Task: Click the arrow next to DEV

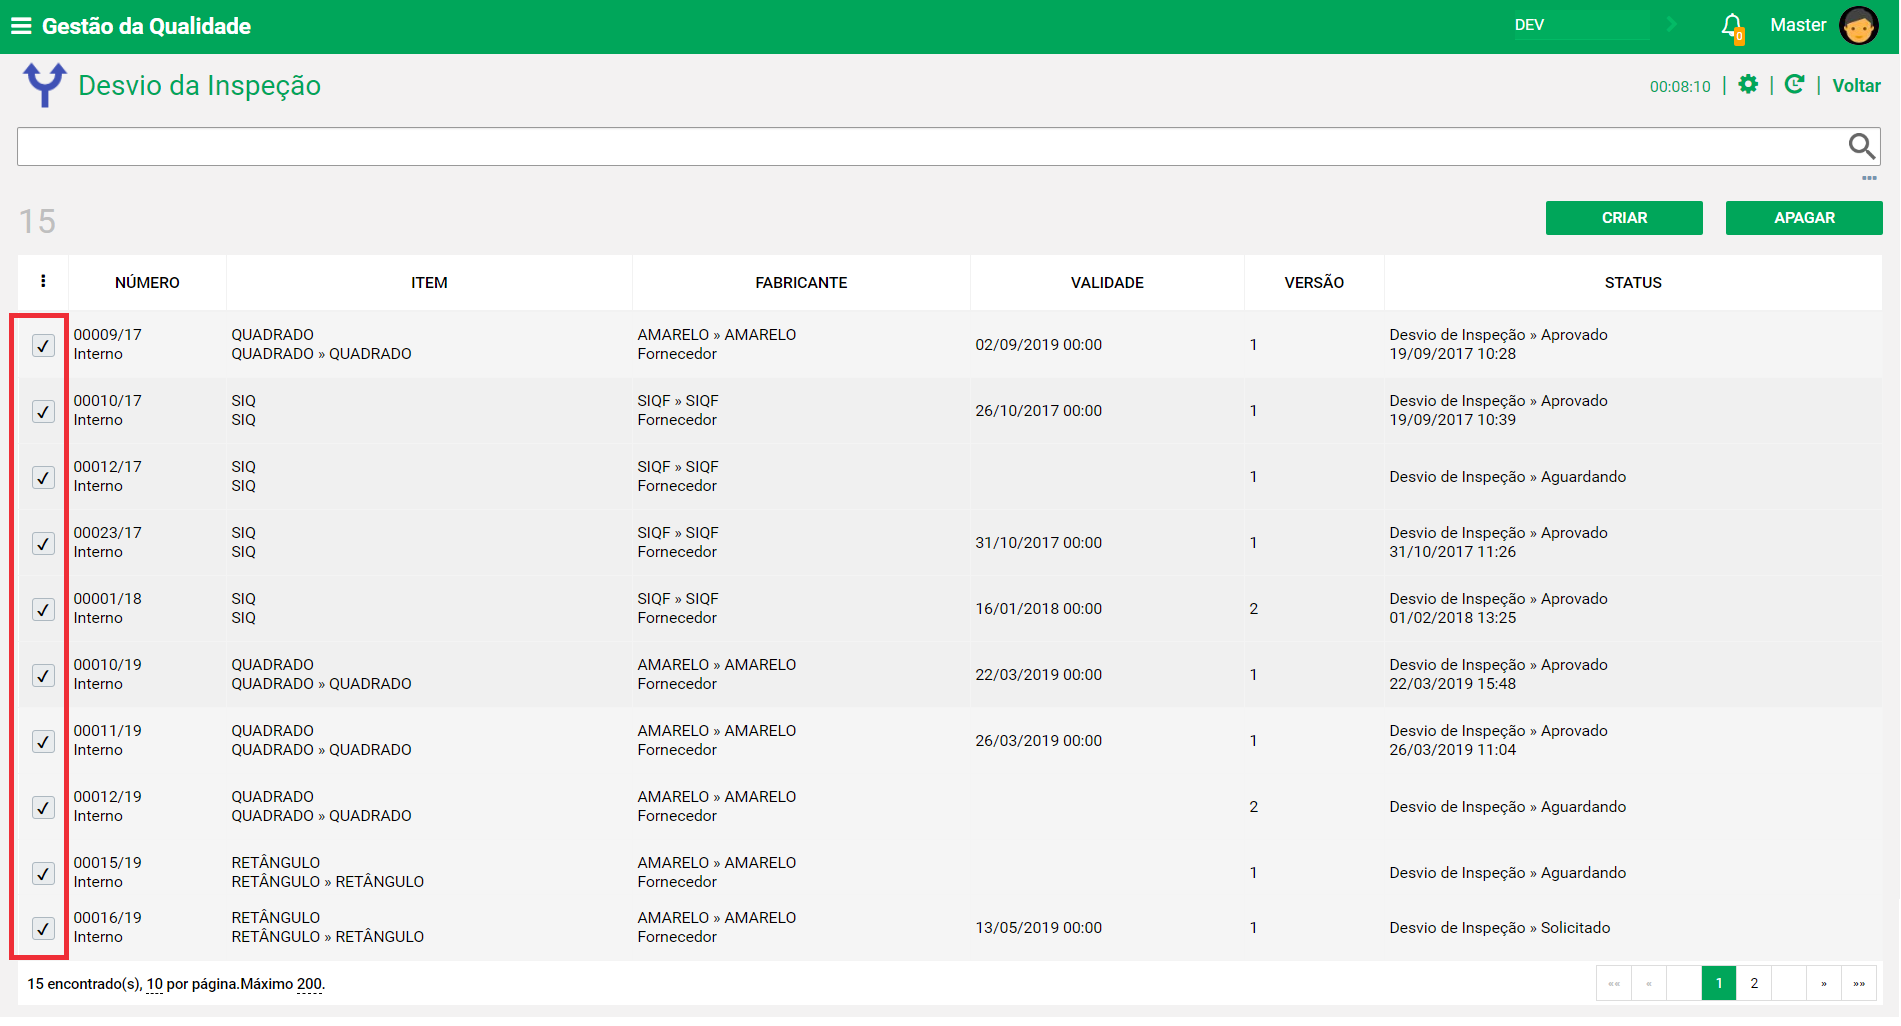Action: pyautogui.click(x=1672, y=25)
